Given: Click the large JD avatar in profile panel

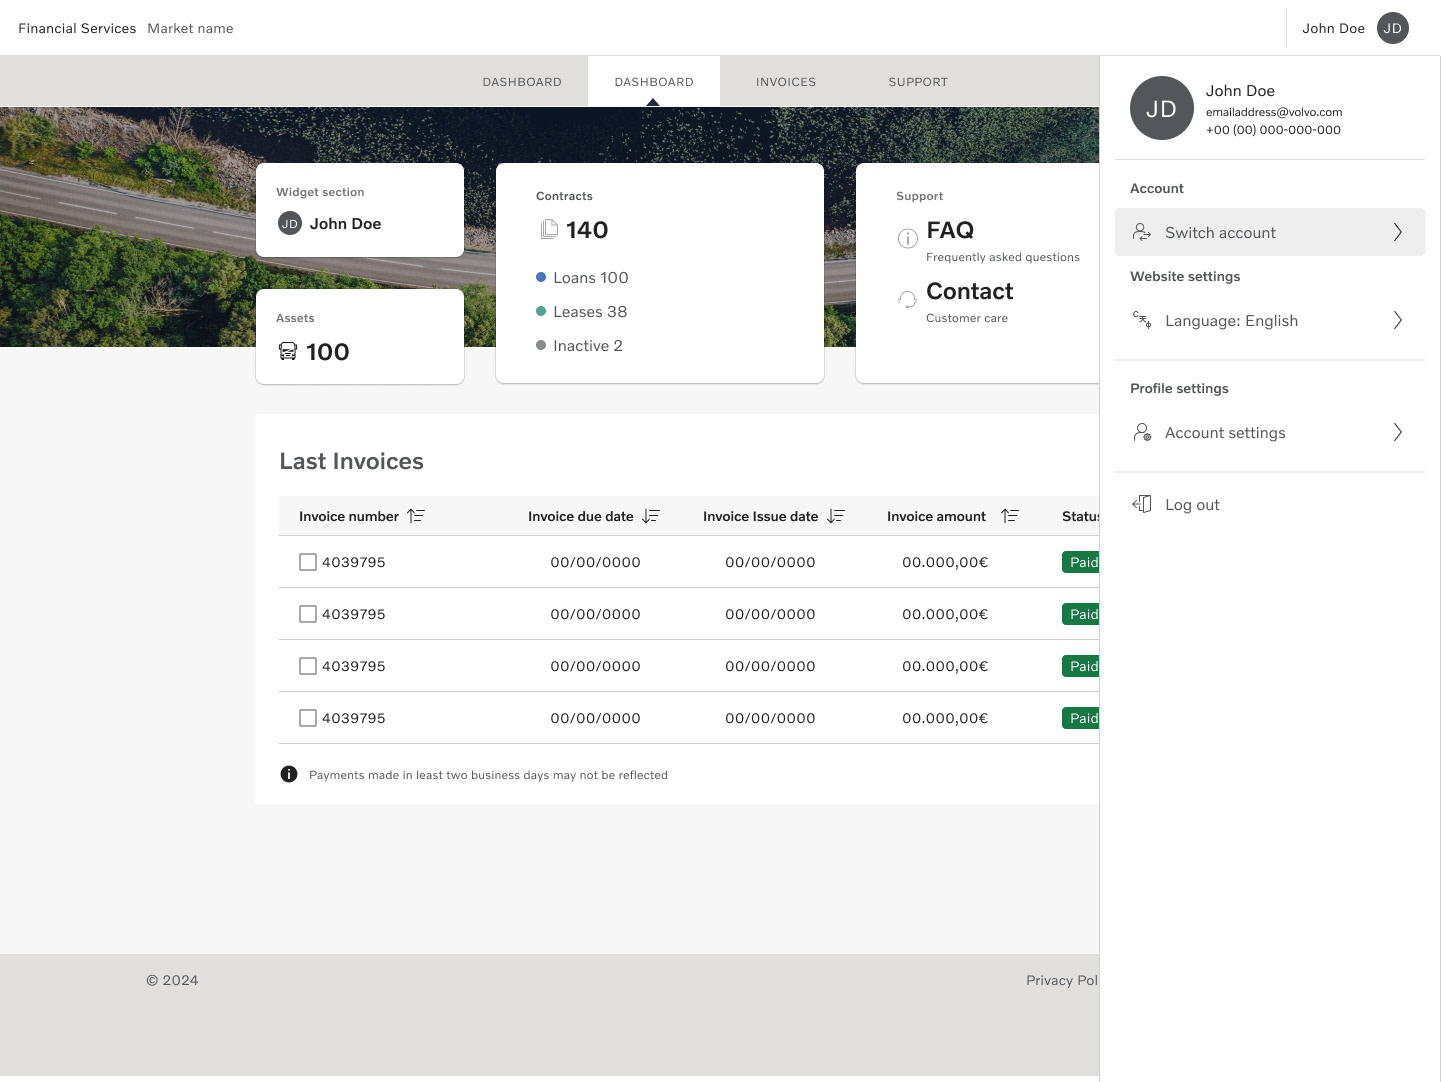Looking at the screenshot, I should point(1161,108).
